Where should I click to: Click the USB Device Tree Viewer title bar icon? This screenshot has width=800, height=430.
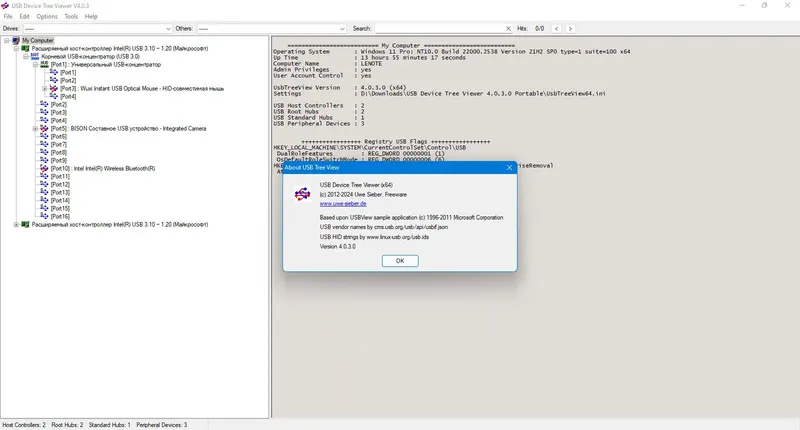coord(5,6)
